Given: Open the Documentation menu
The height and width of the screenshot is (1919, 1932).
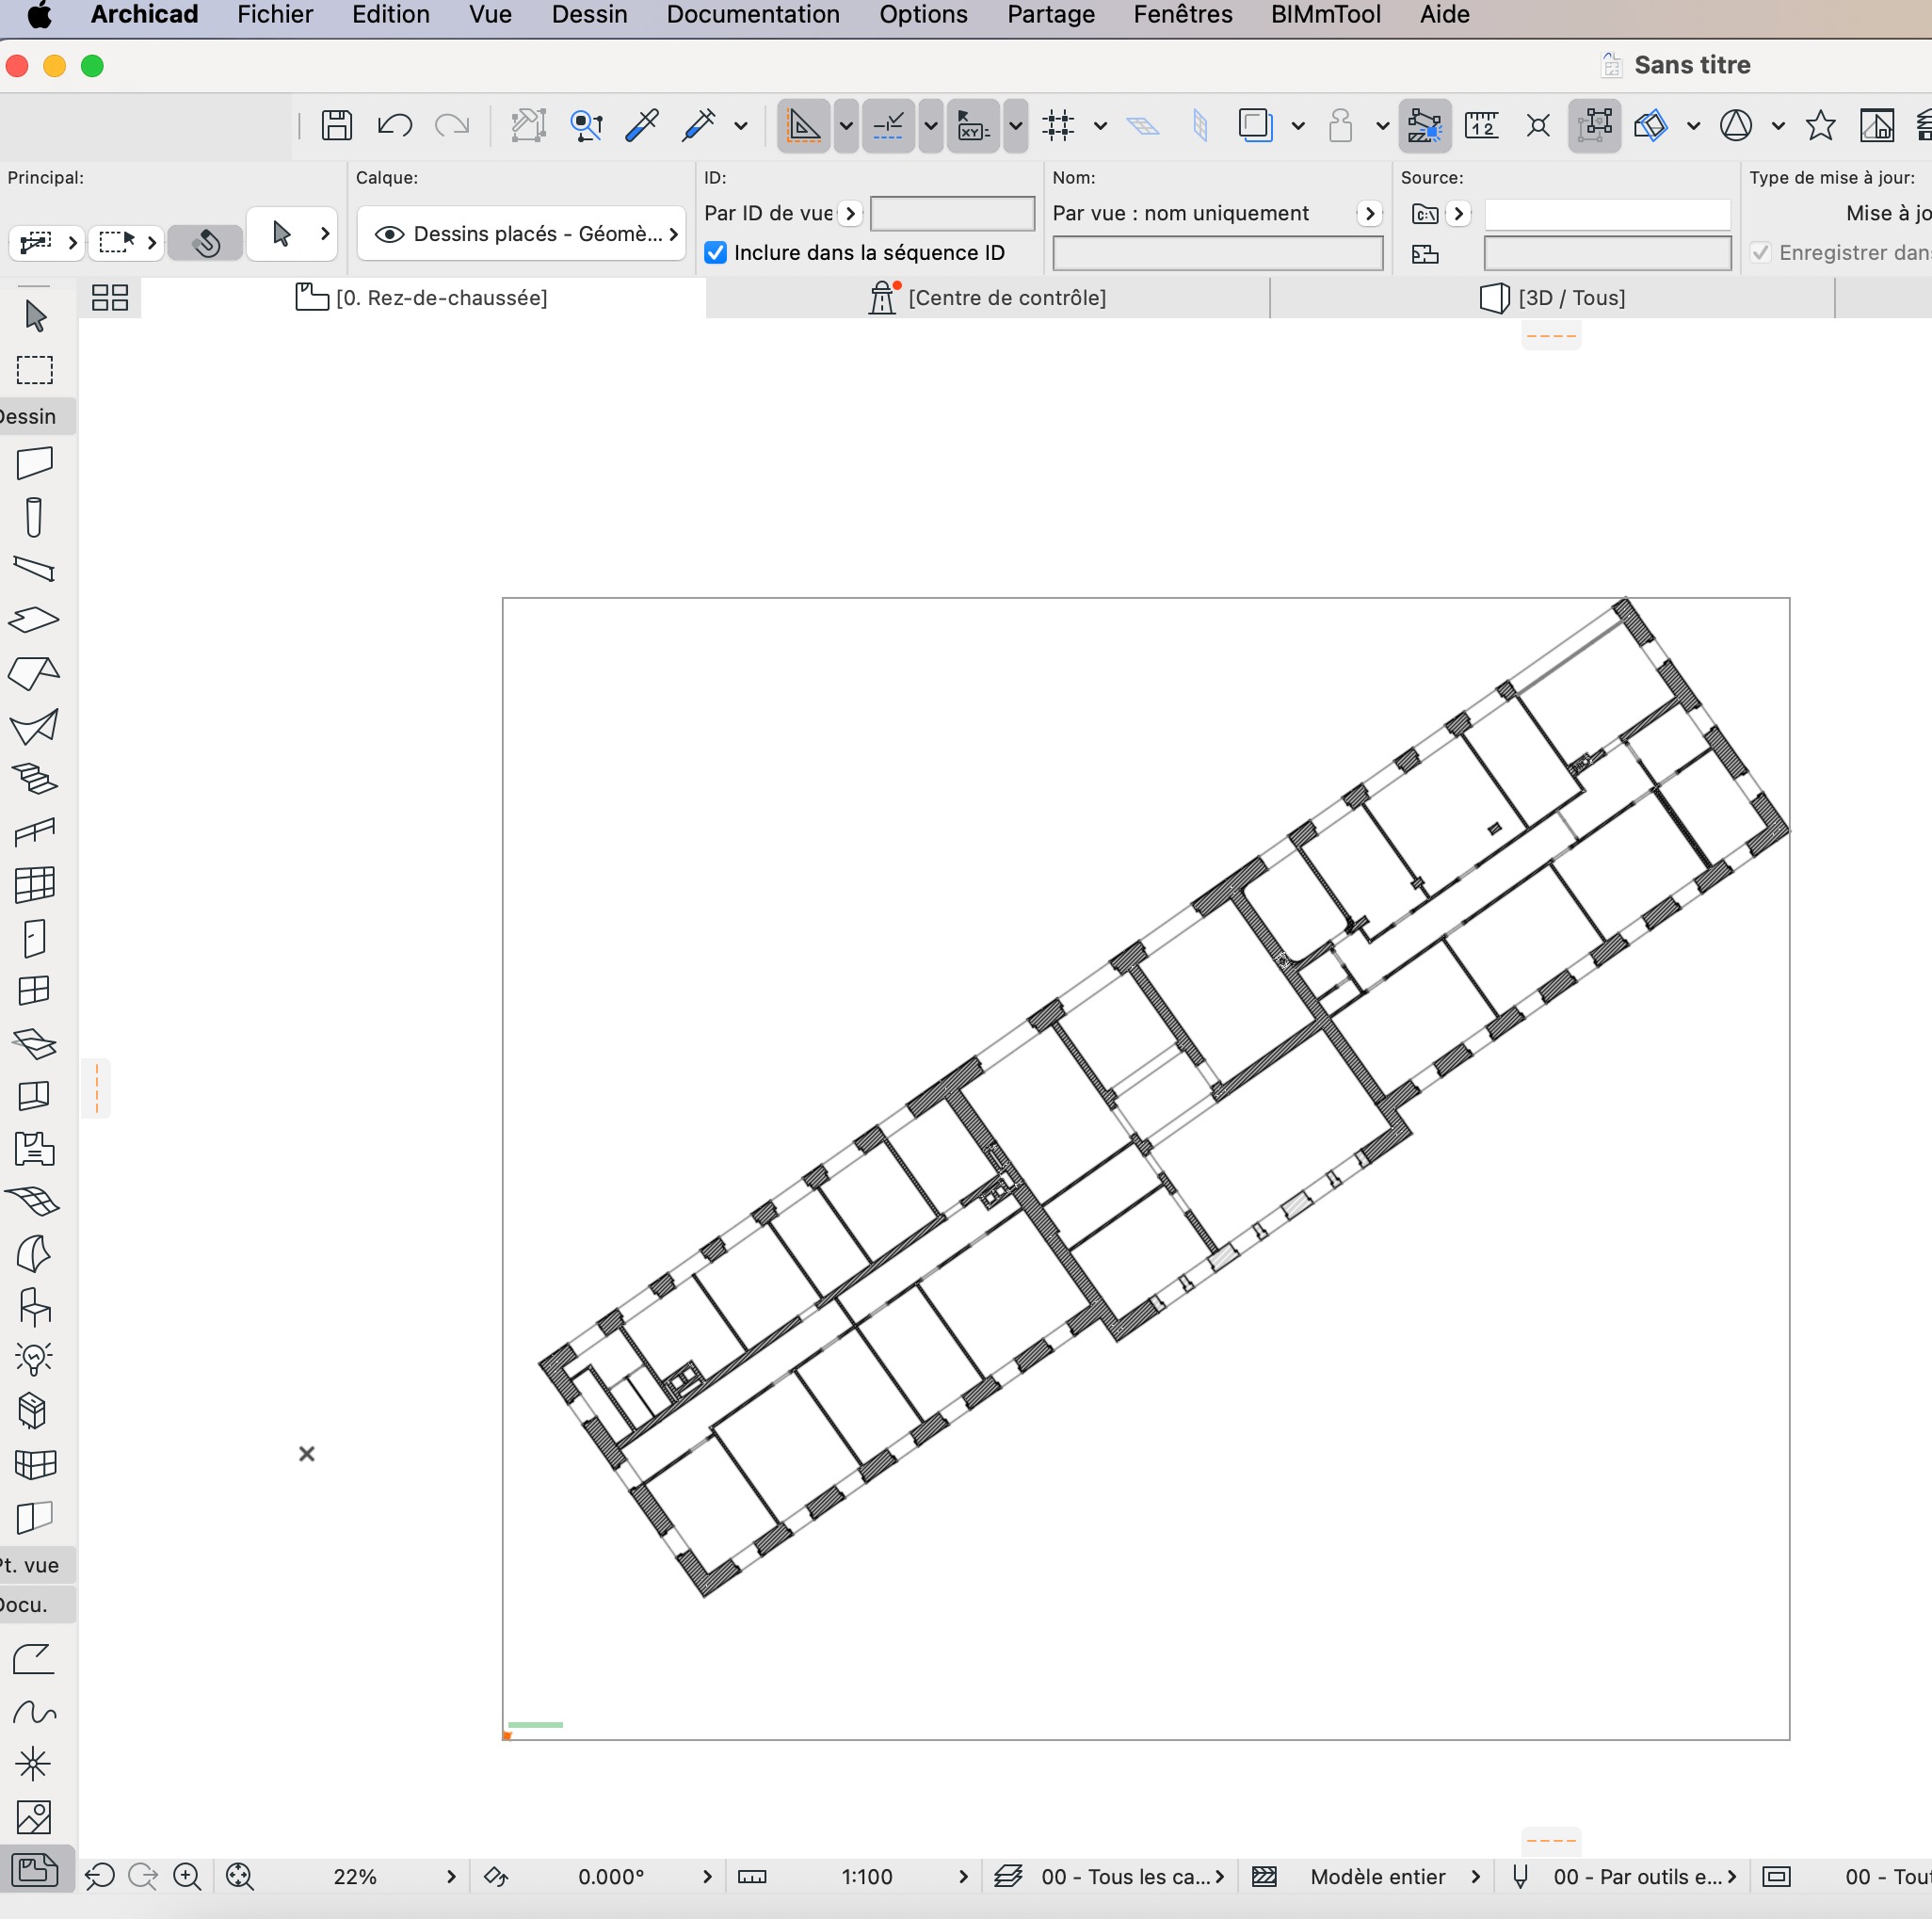Looking at the screenshot, I should pyautogui.click(x=753, y=15).
